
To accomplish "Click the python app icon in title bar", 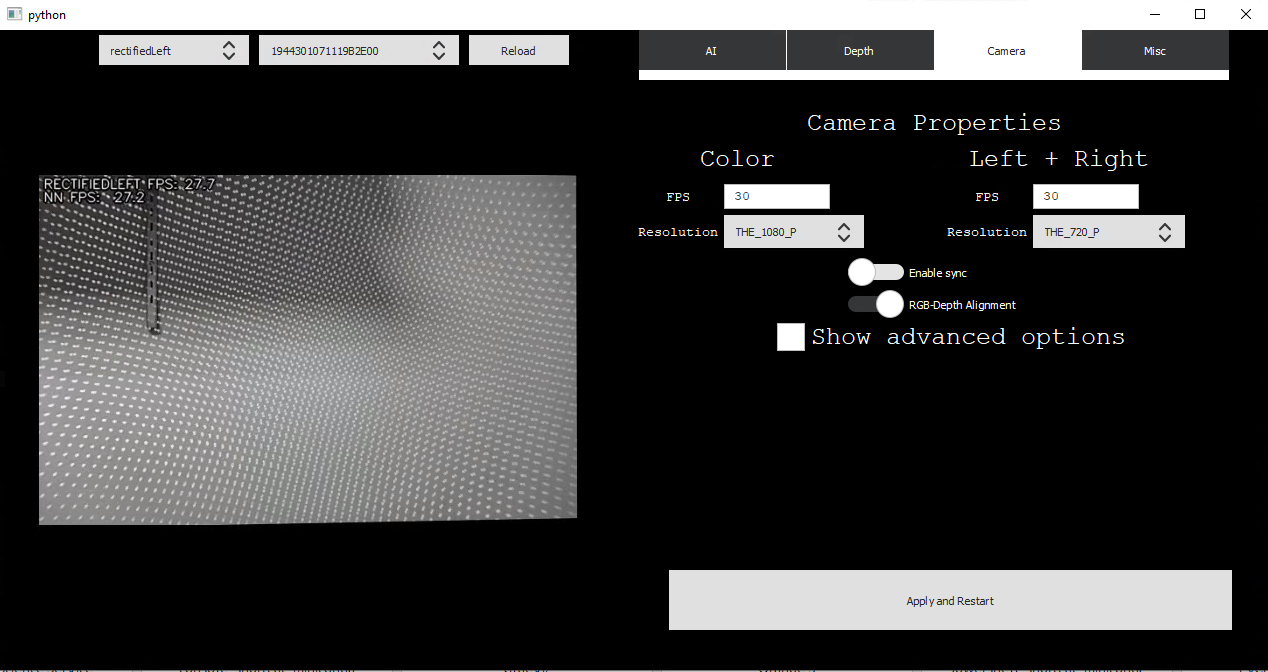I will [x=14, y=15].
